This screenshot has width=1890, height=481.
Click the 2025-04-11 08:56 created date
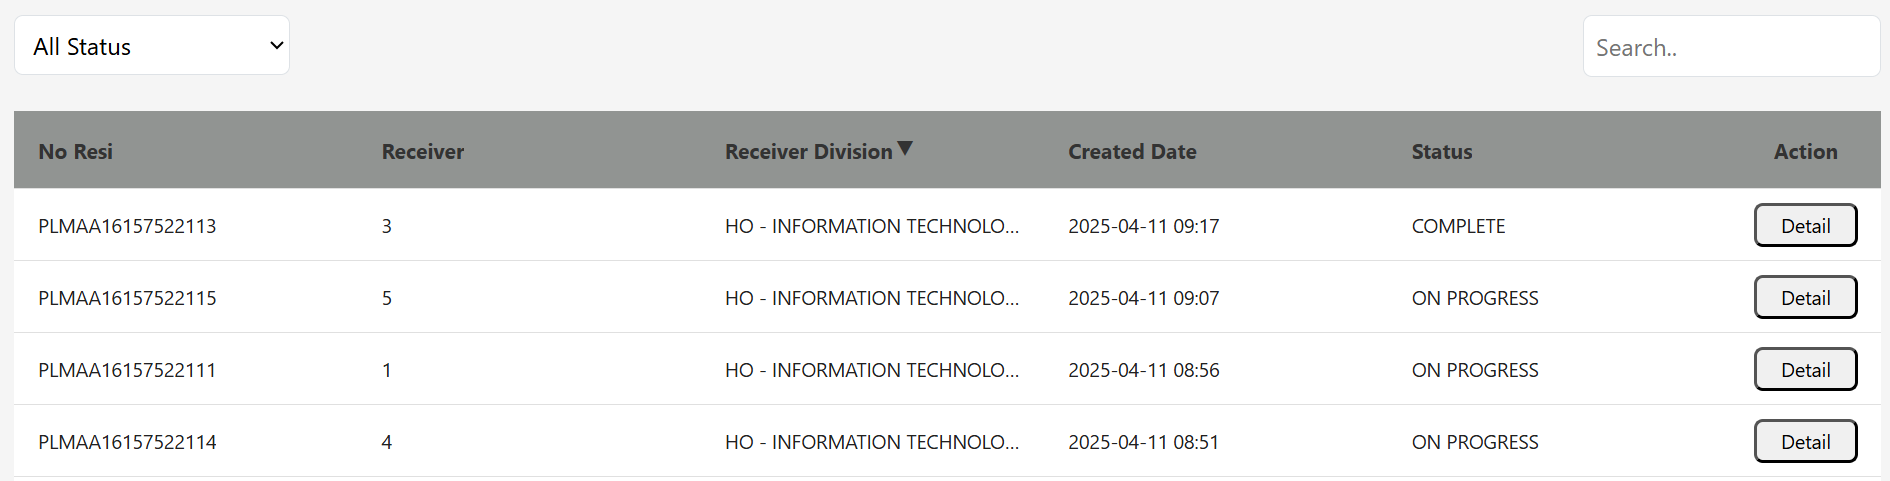tap(1144, 370)
